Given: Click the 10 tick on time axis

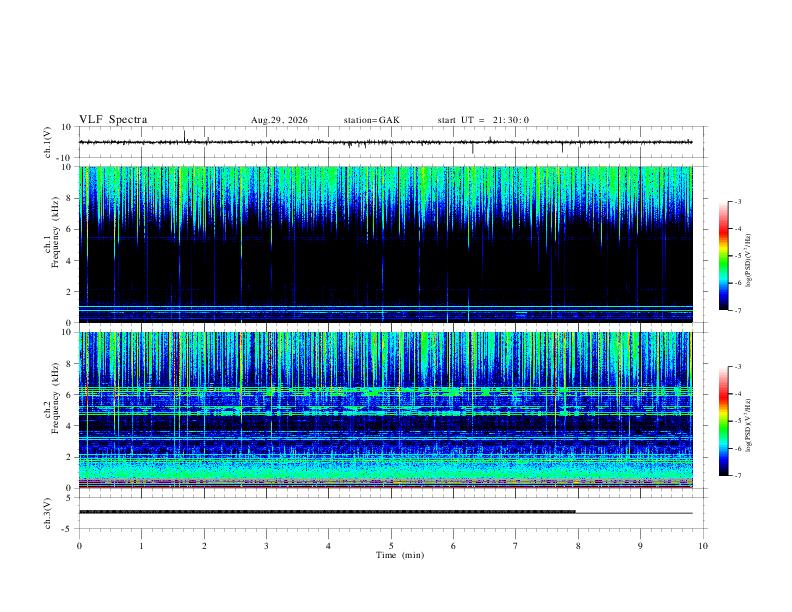Looking at the screenshot, I should click(703, 546).
